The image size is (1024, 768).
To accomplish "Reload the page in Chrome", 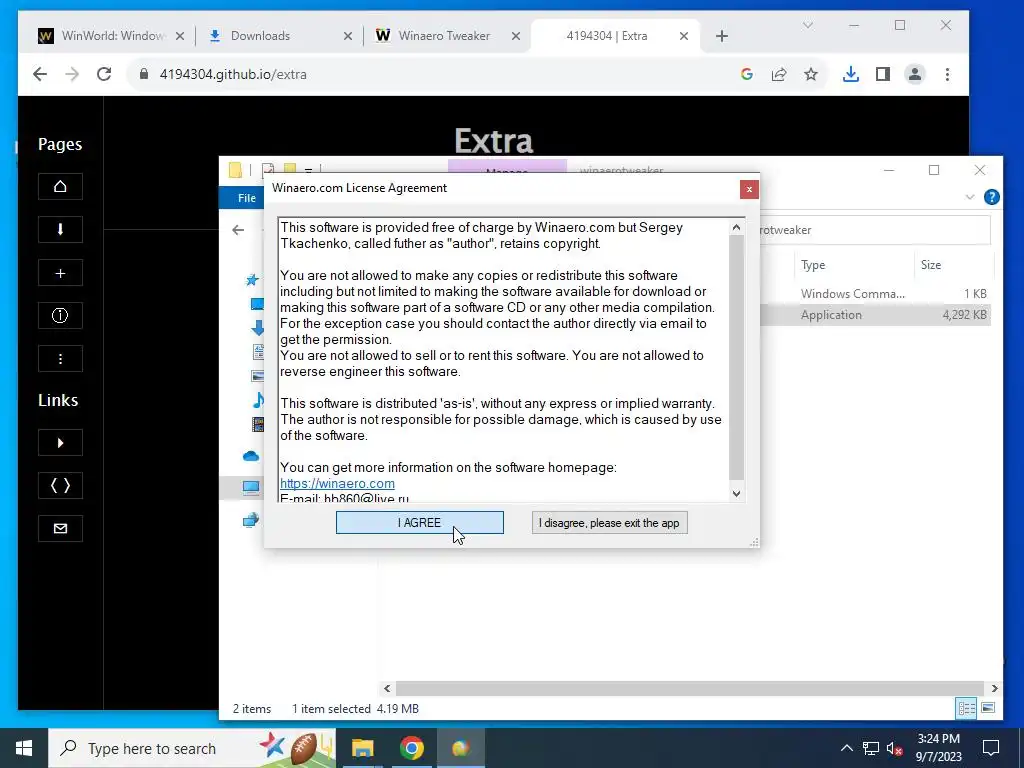I will pyautogui.click(x=104, y=74).
